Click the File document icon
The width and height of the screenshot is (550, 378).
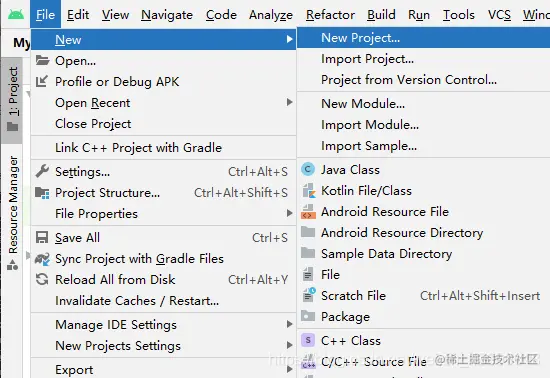click(308, 274)
